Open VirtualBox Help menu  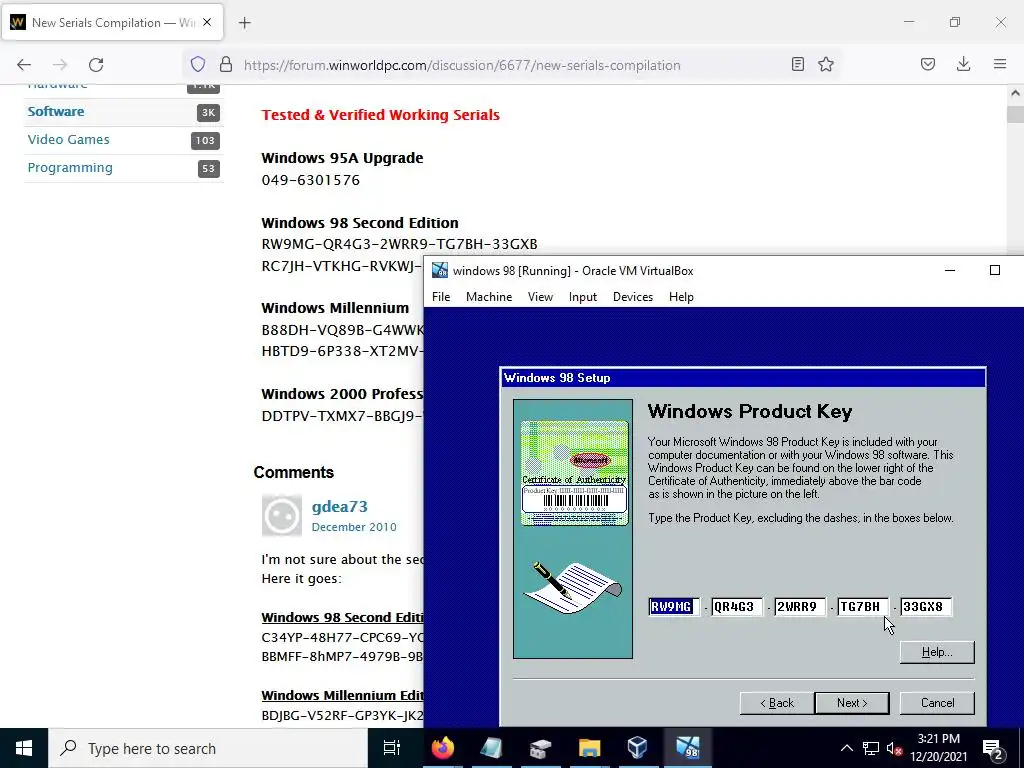pos(681,296)
